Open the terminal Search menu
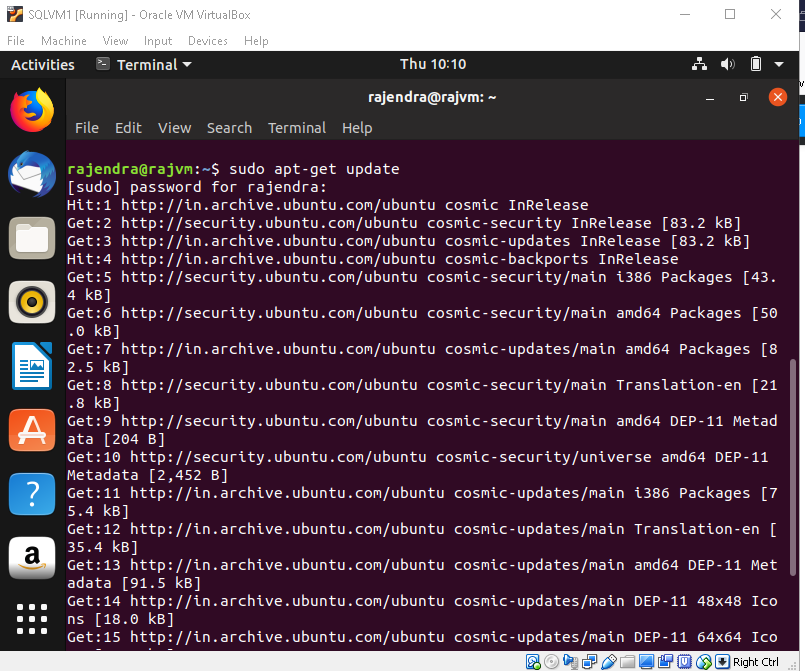Screen dimensions: 805x671 point(229,128)
